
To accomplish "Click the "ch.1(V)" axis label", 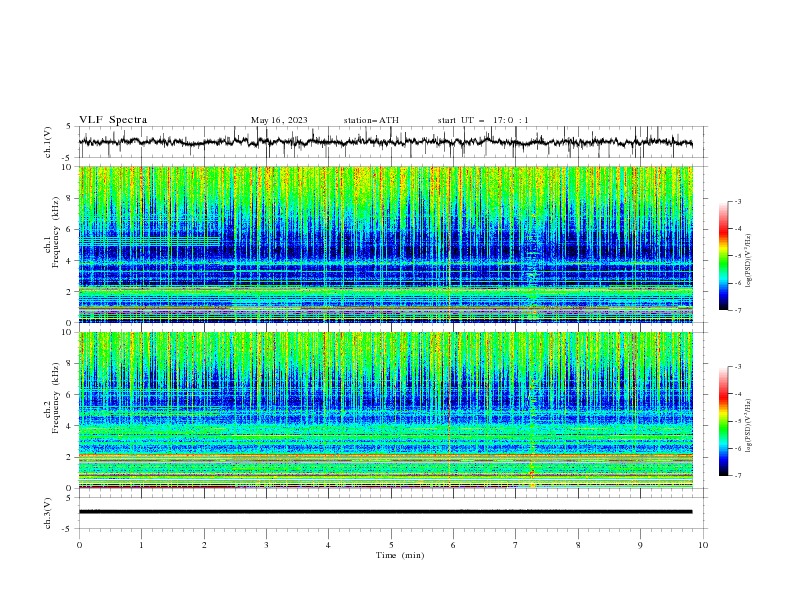I will [x=48, y=142].
